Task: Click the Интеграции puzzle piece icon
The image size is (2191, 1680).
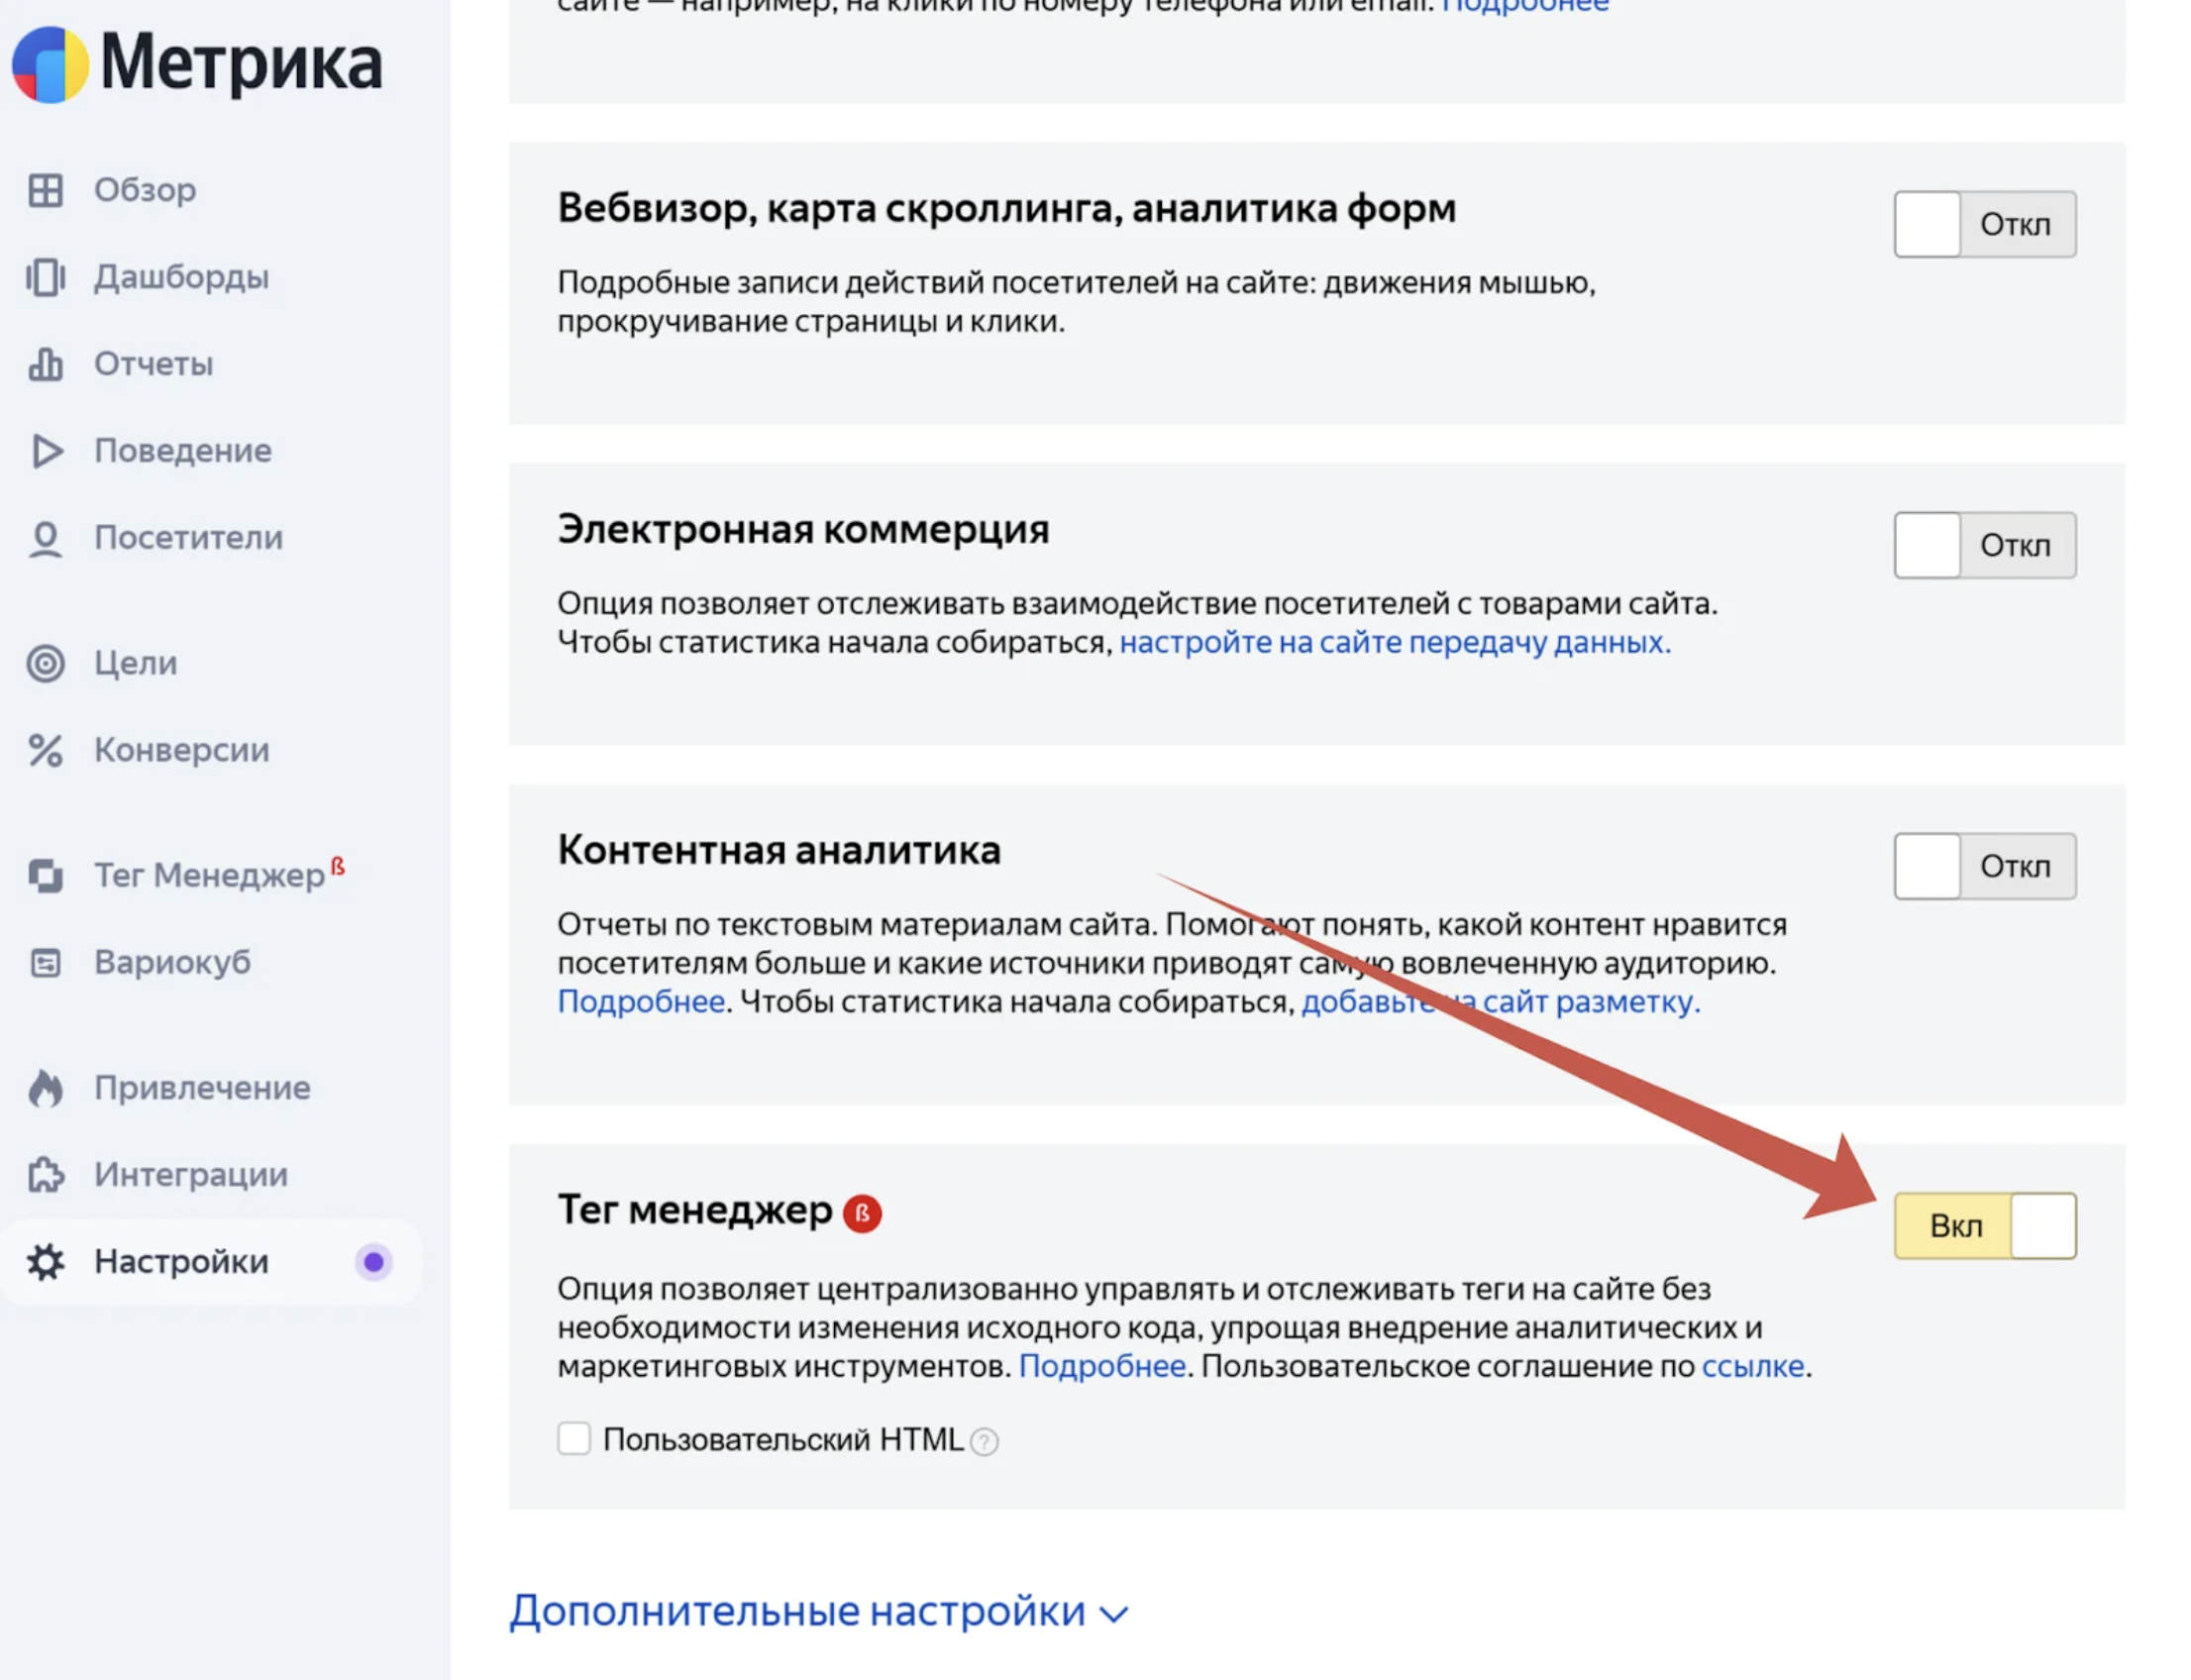Action: click(45, 1175)
